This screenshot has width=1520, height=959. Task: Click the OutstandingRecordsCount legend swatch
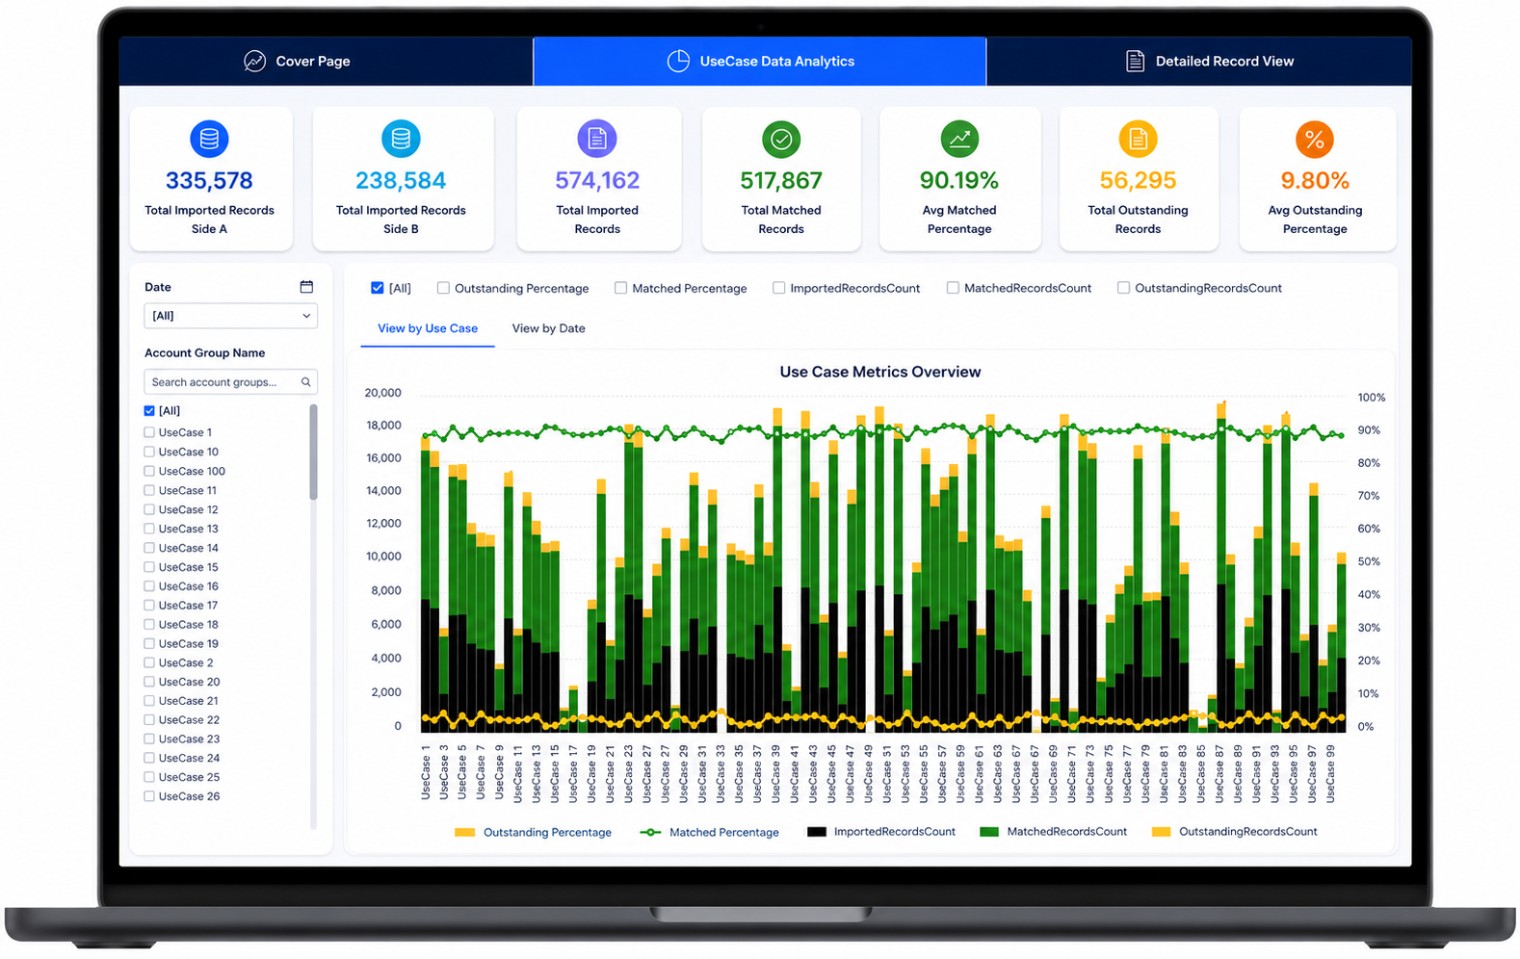pyautogui.click(x=1162, y=832)
